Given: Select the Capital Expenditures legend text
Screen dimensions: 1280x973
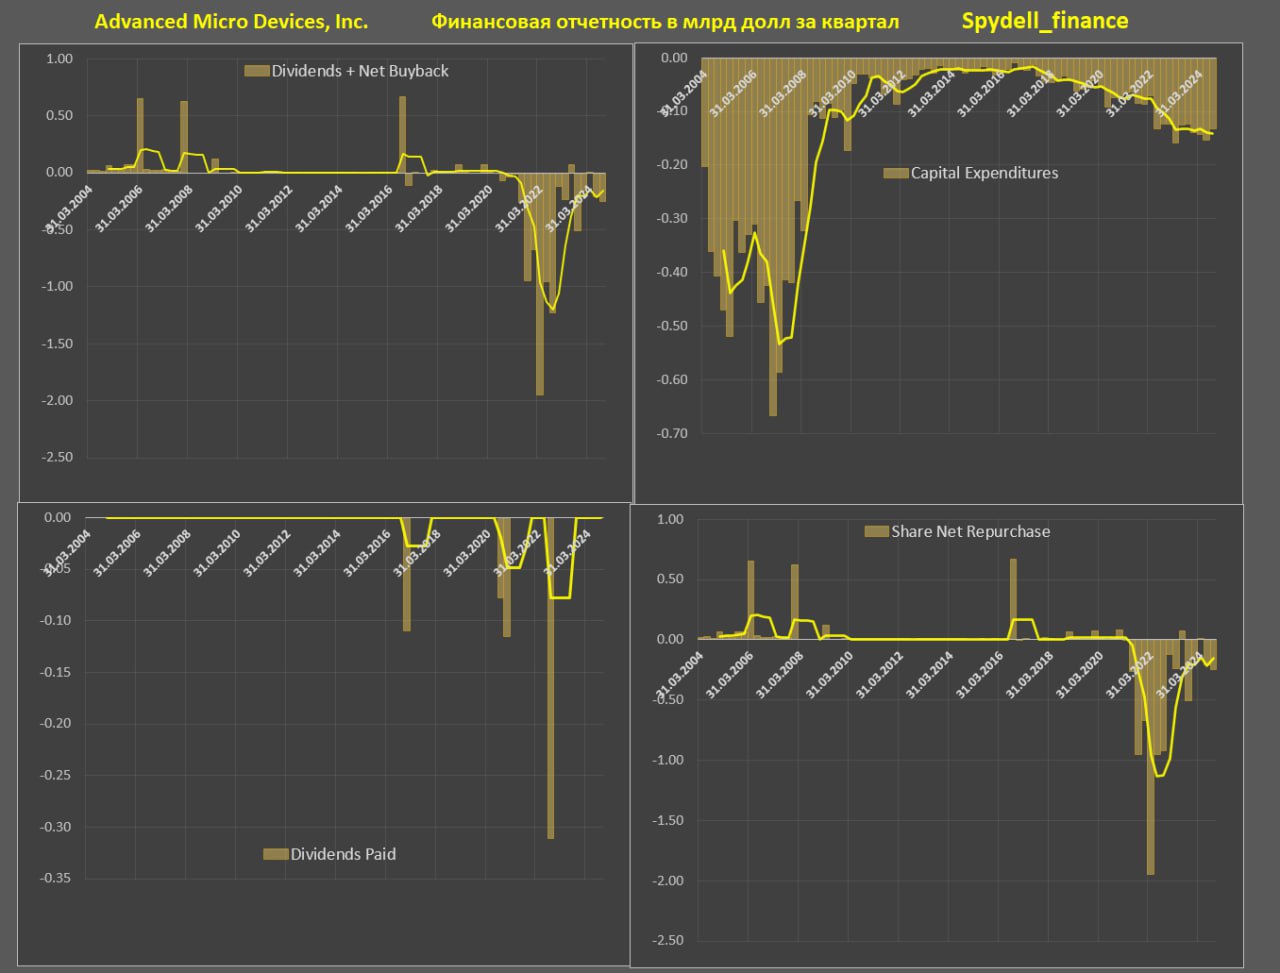Looking at the screenshot, I should pyautogui.click(x=984, y=173).
